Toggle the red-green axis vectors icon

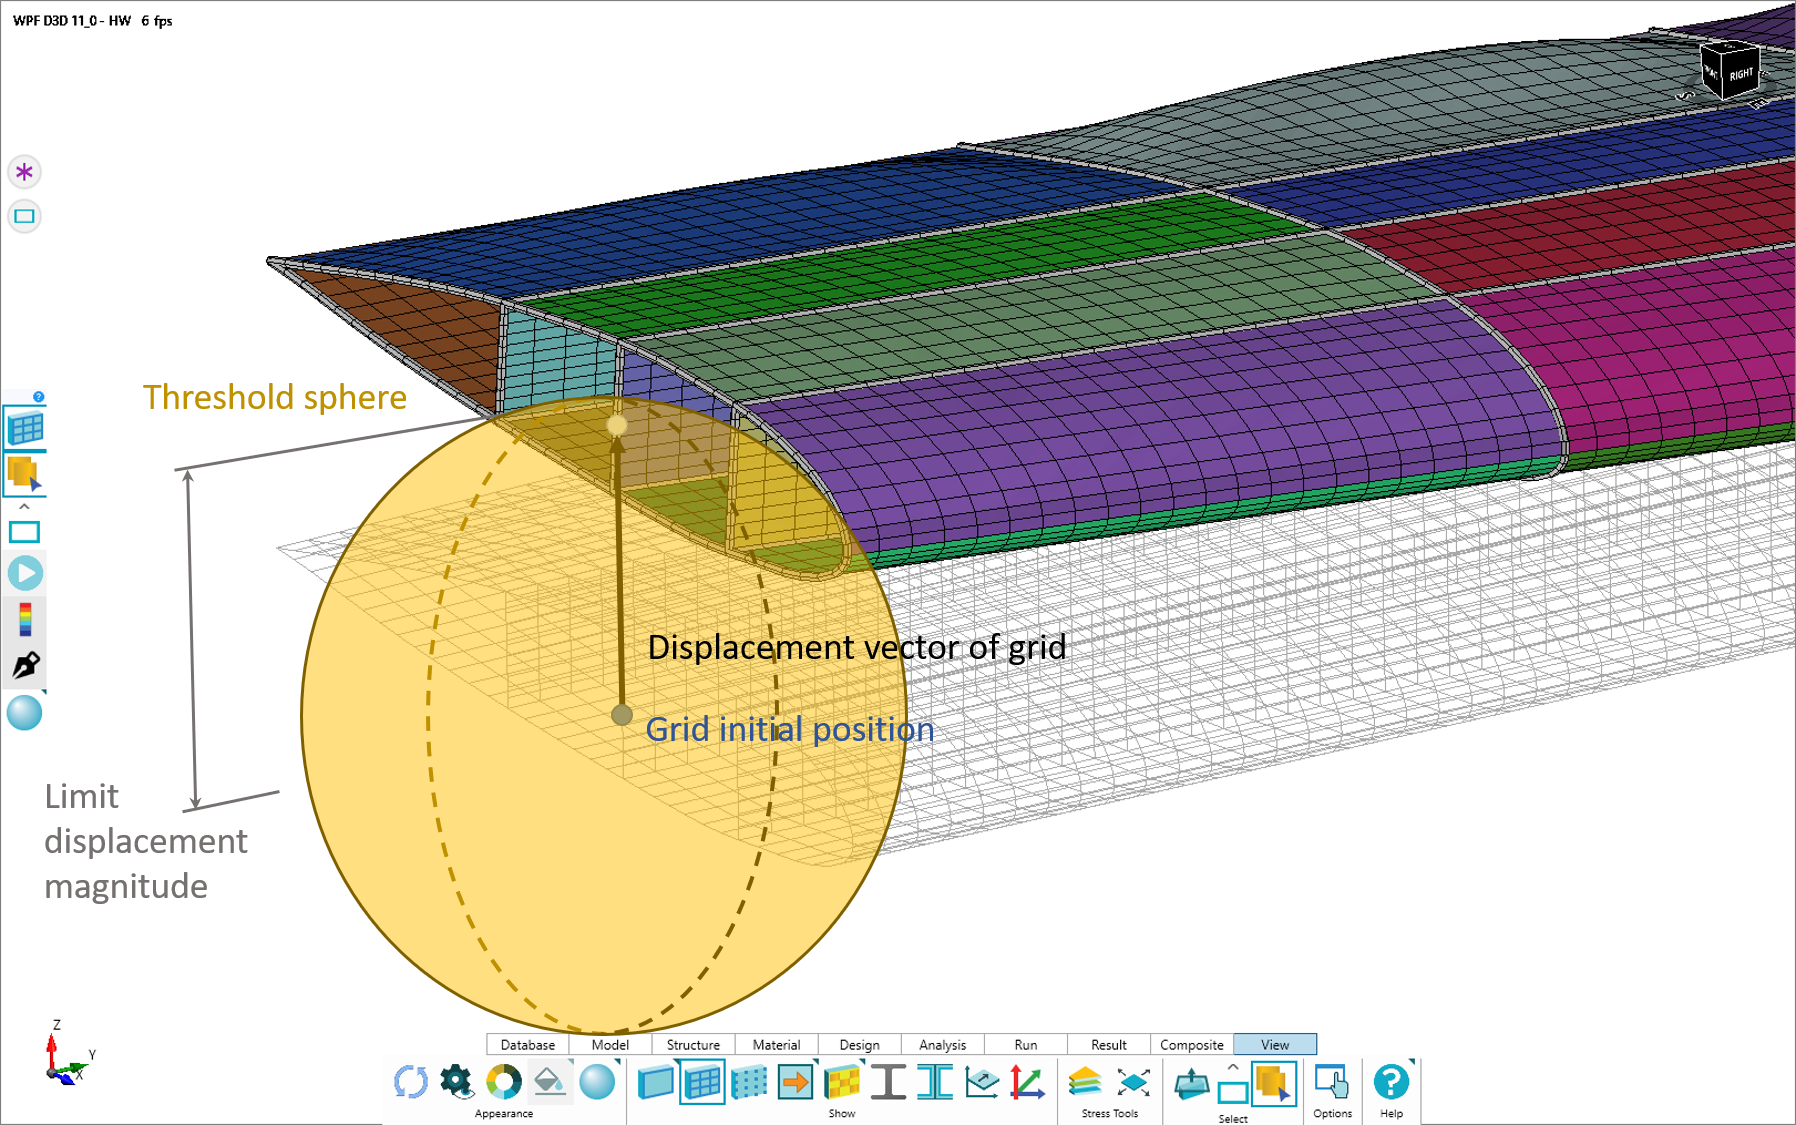pos(1028,1082)
